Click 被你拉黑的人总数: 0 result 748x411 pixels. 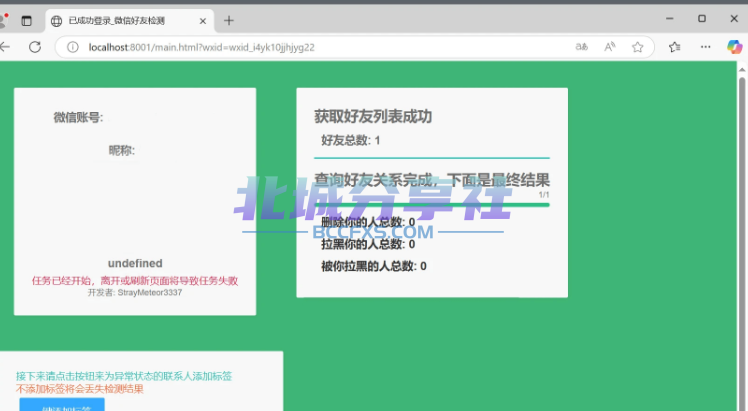374,266
